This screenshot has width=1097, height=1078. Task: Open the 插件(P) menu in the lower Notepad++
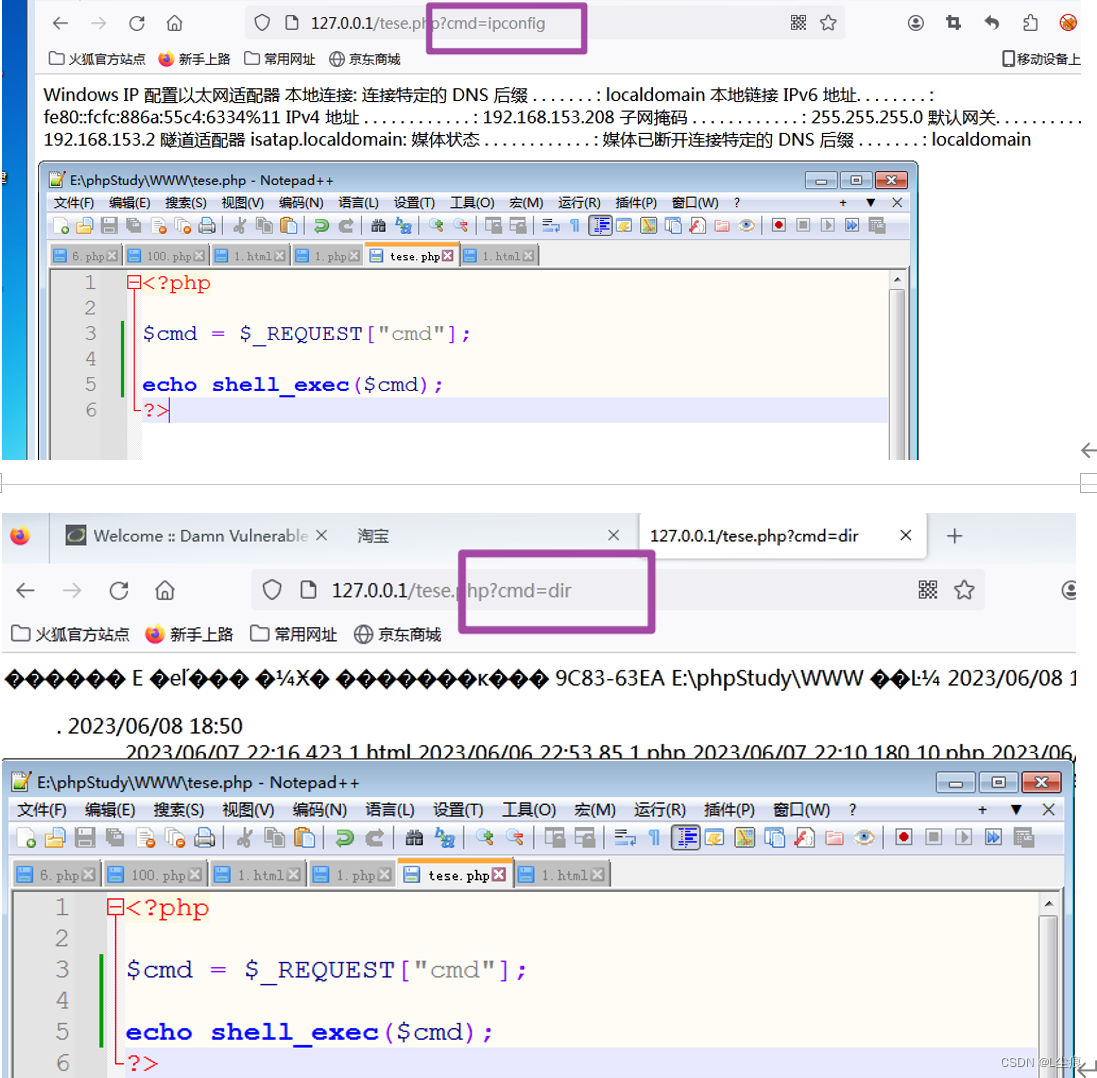click(x=729, y=809)
